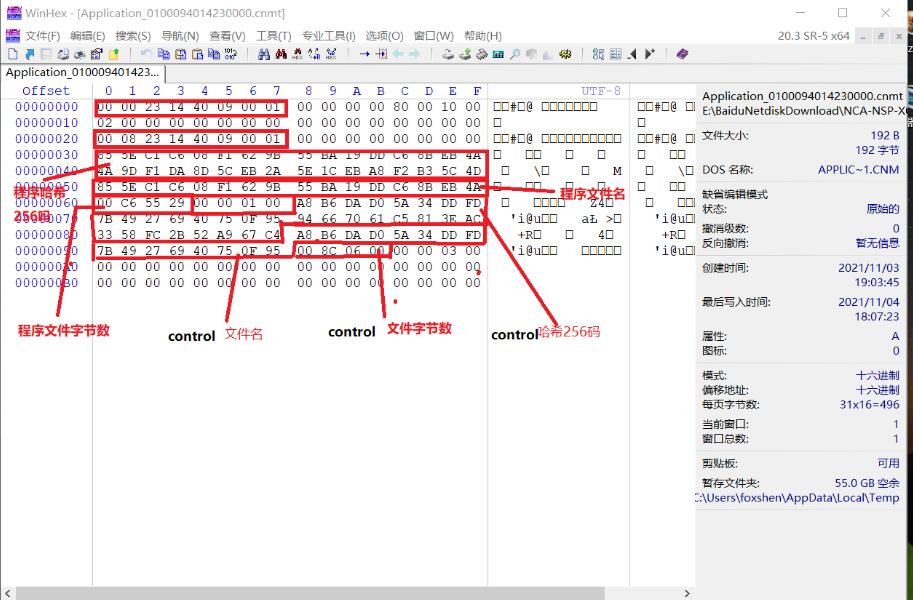
Task: Click the Undo arrow toolbar icon
Action: point(147,54)
